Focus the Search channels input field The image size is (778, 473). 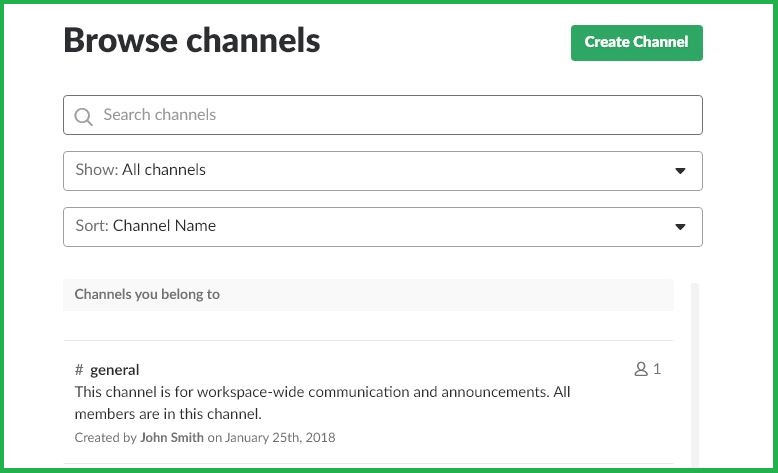(383, 115)
